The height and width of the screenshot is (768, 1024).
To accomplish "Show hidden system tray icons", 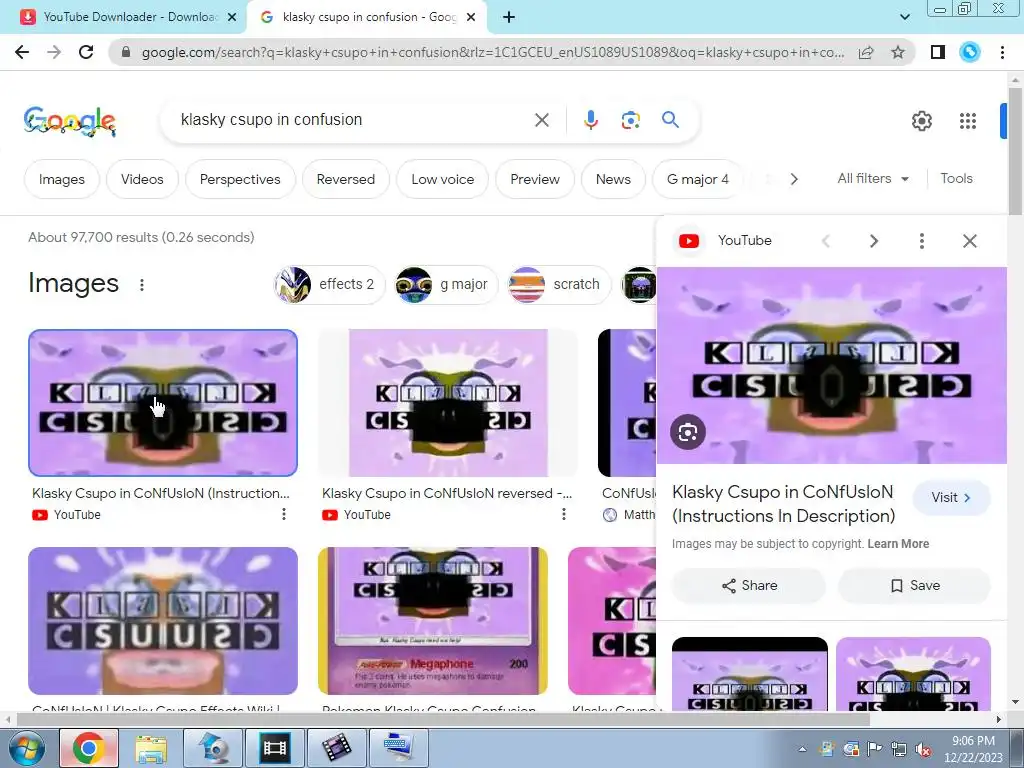I will 802,750.
